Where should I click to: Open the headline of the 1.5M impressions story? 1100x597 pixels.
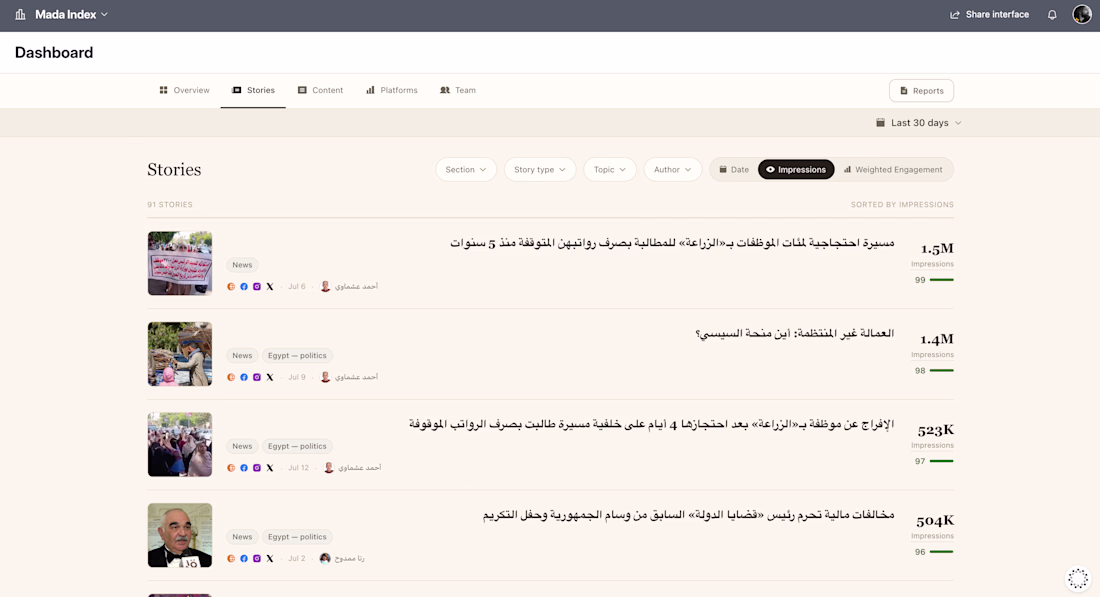[672, 243]
